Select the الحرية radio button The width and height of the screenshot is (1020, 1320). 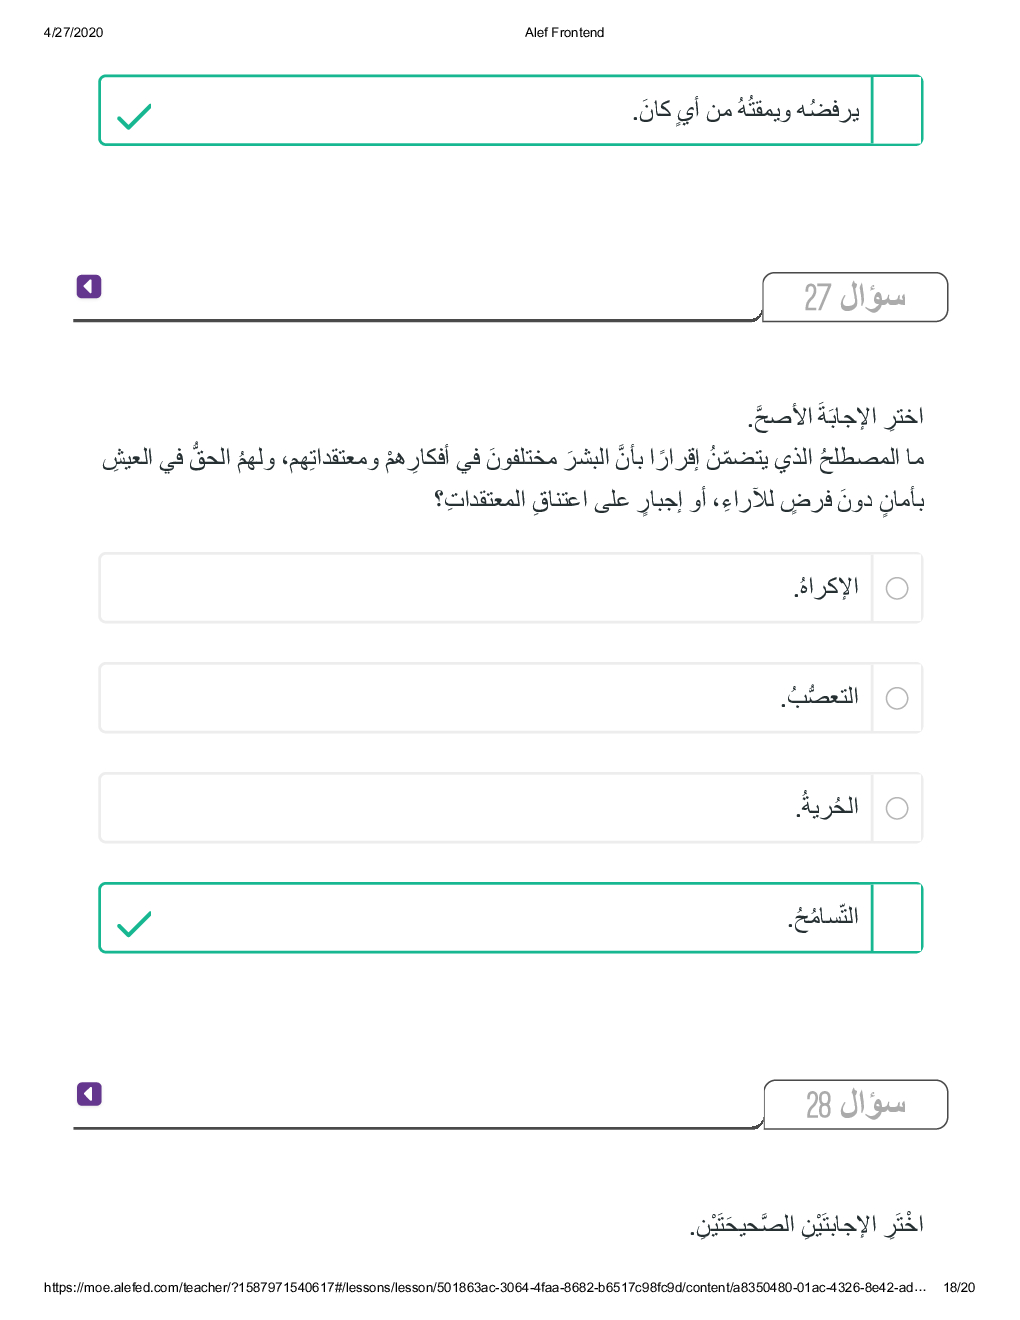[897, 808]
